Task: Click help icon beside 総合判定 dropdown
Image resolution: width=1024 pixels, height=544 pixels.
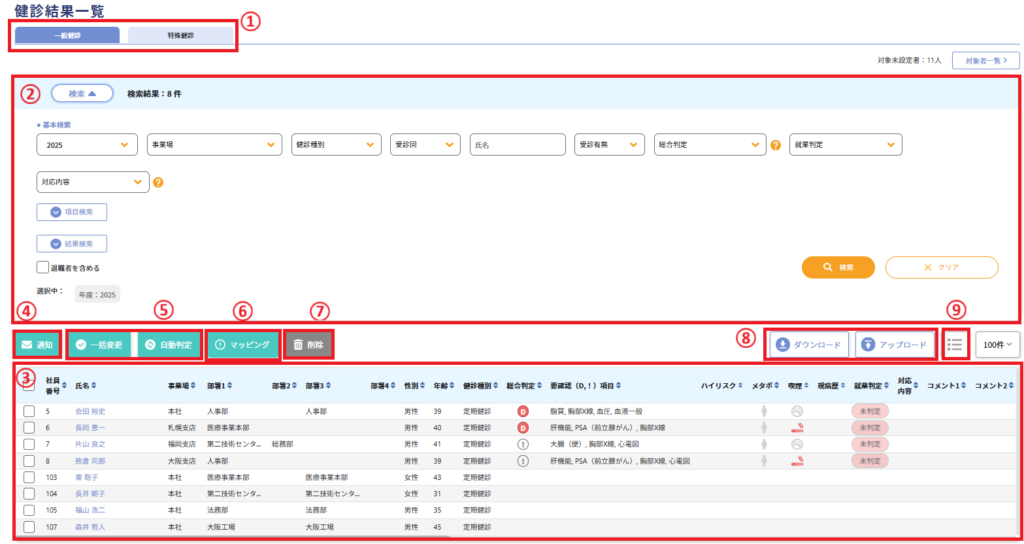Action: tap(775, 145)
